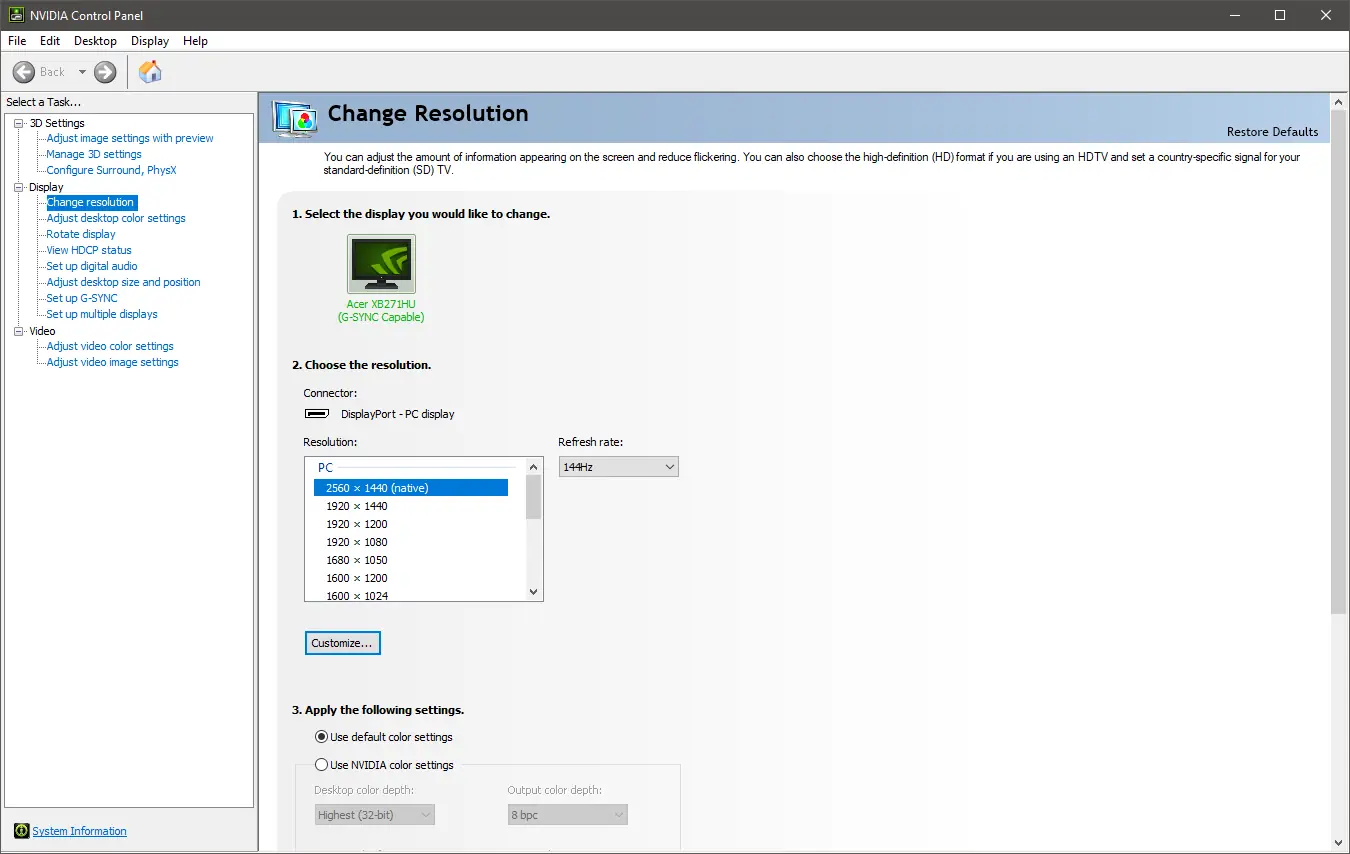Open View HDCP status

click(89, 250)
